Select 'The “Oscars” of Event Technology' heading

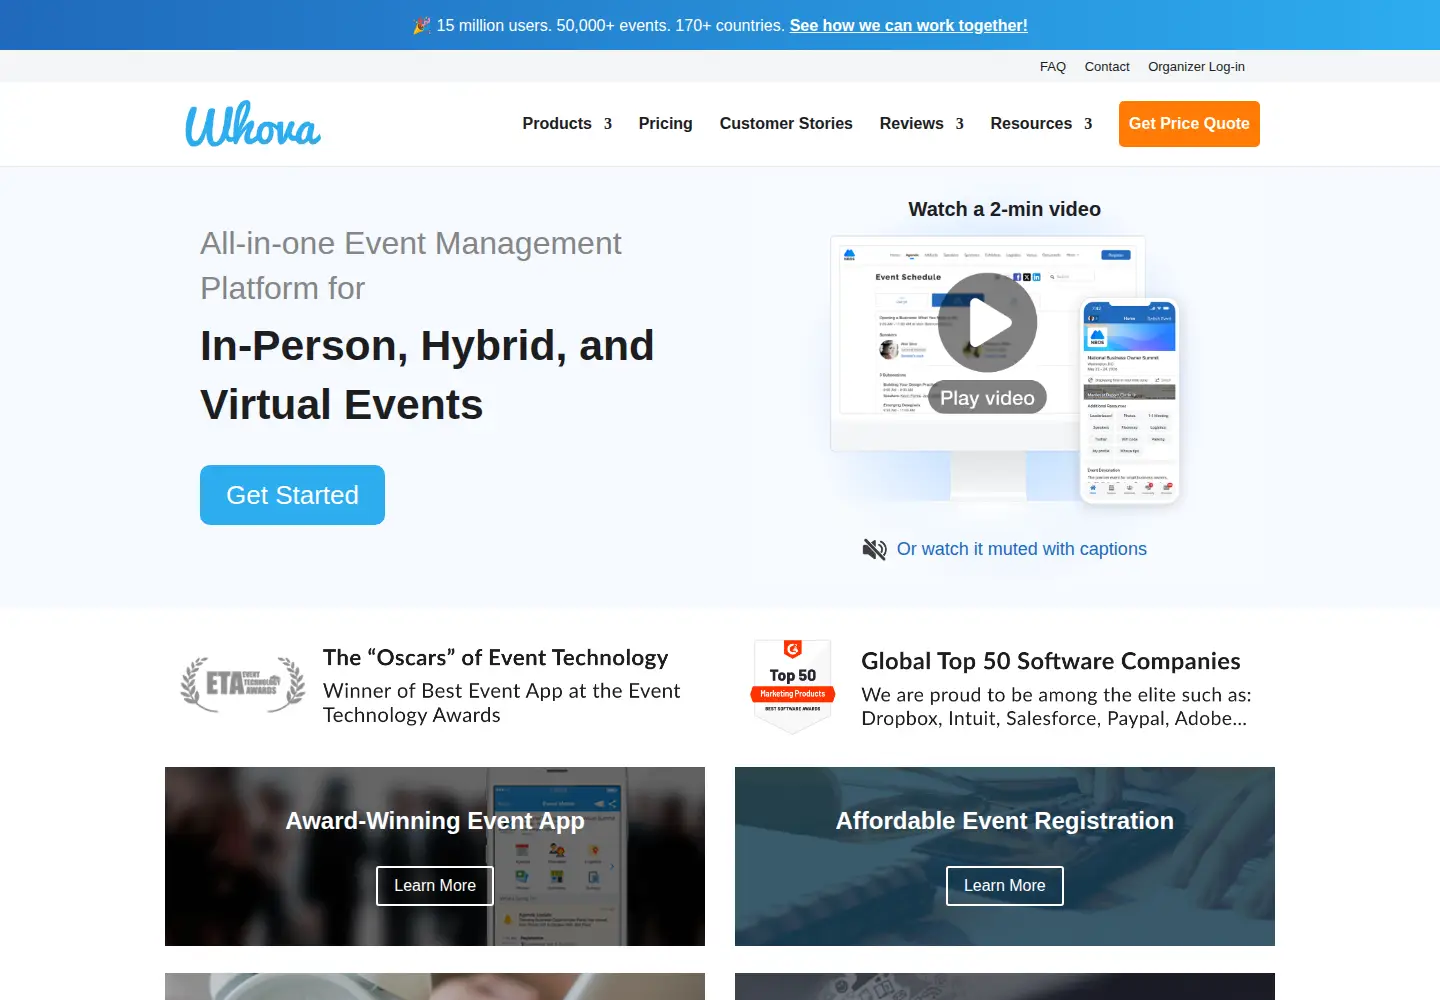(496, 658)
